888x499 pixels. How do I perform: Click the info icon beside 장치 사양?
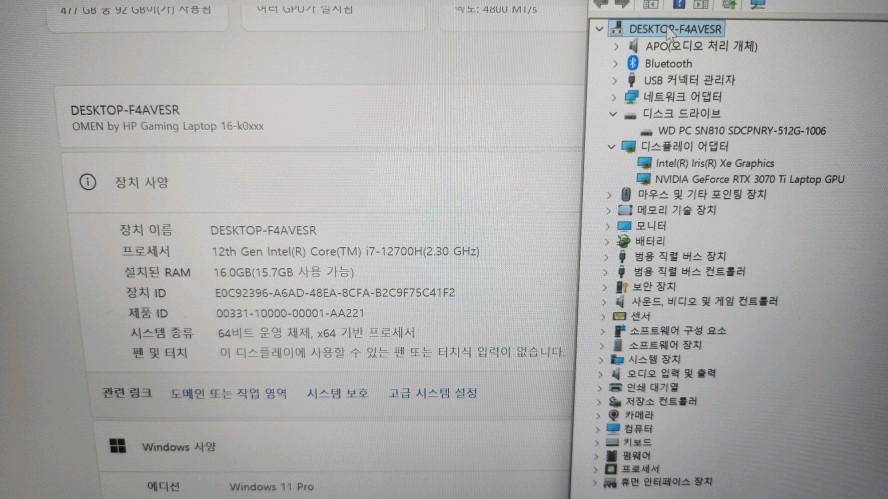tap(88, 182)
